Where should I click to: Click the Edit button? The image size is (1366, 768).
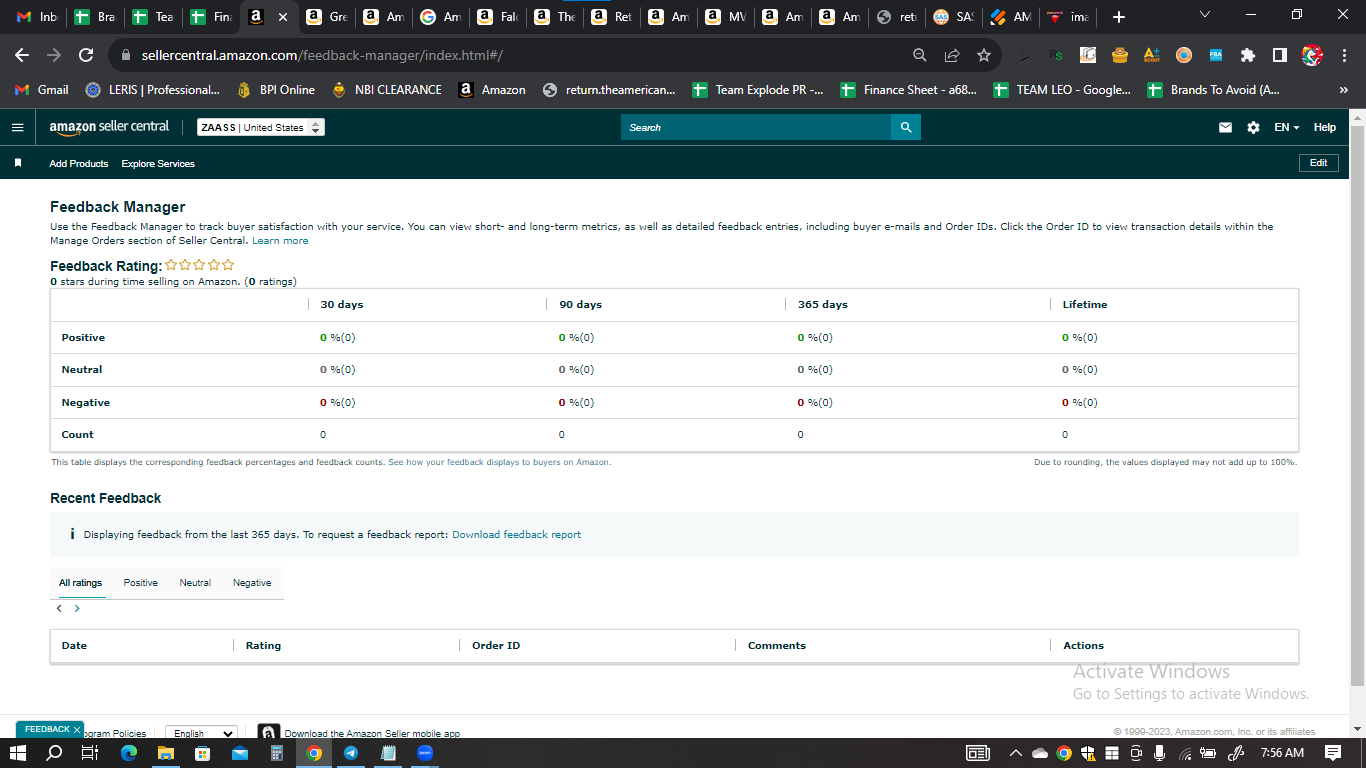(x=1318, y=163)
